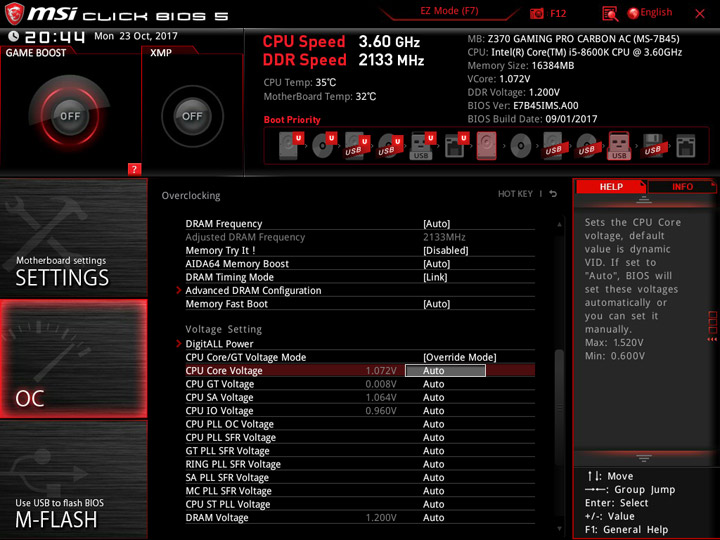Open the AIDA64 Memory Boost [Auto] value
Viewport: 720px width, 540px height.
(436, 264)
